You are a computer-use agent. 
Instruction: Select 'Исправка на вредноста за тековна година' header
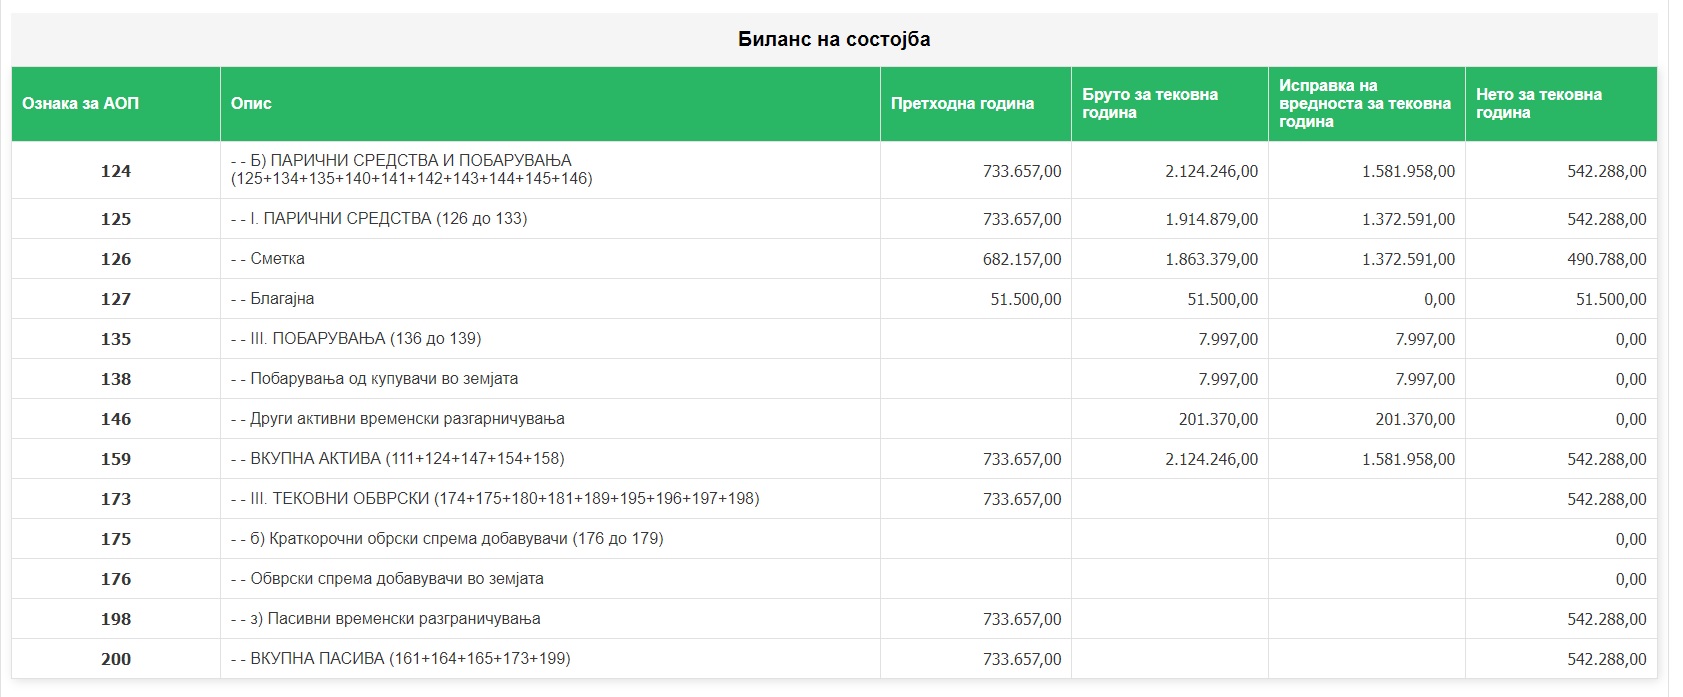point(1365,103)
